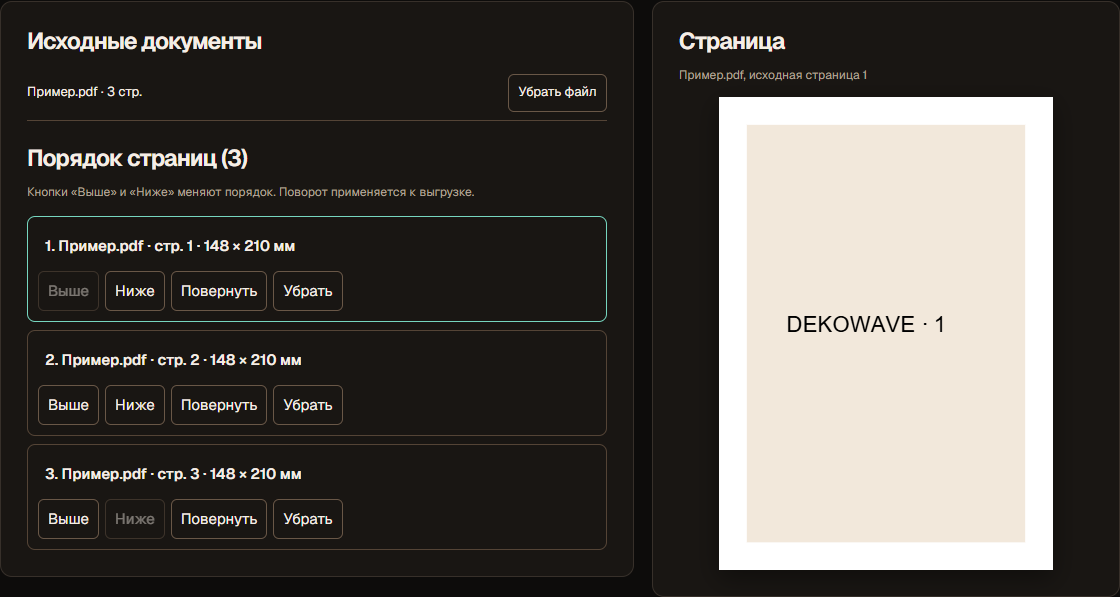Click hint text about «Выше» и «Ниже»
1120x597 pixels.
click(x=251, y=192)
